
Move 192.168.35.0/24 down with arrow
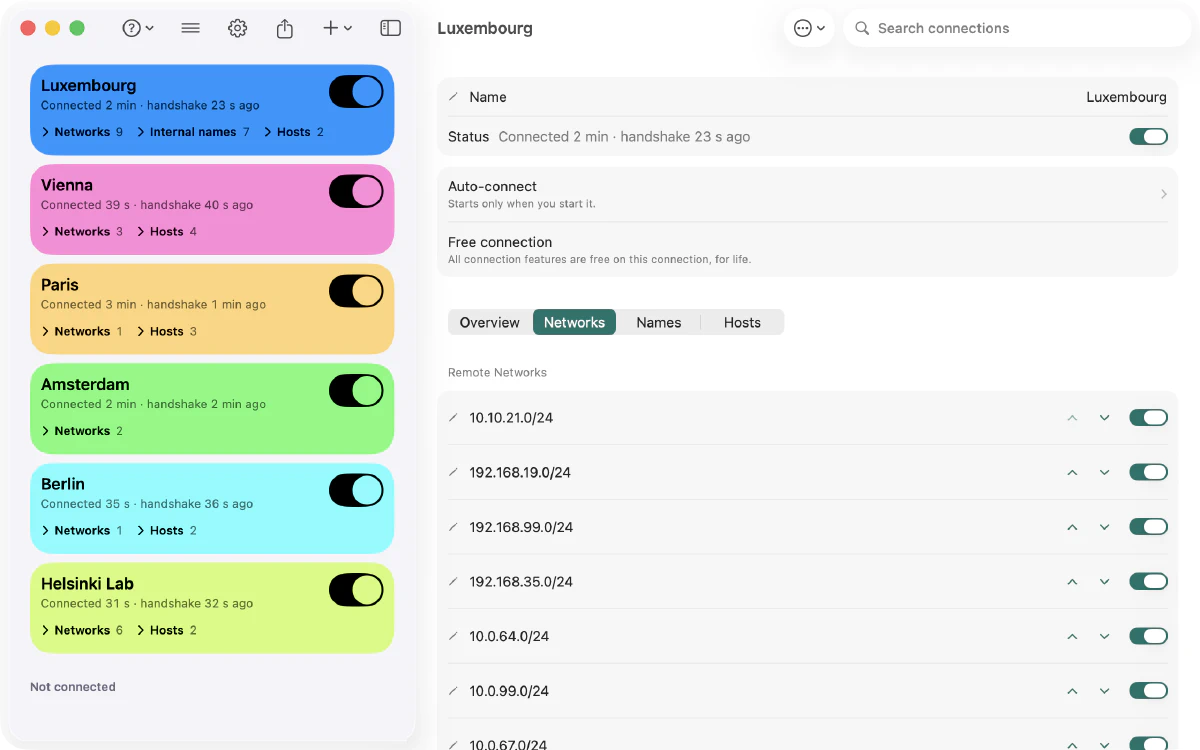(1104, 582)
